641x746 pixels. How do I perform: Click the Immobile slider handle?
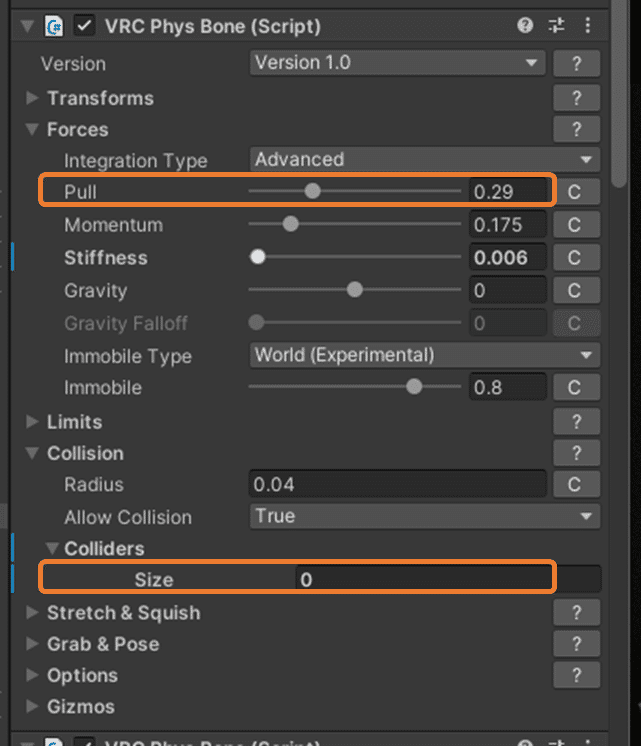(414, 387)
